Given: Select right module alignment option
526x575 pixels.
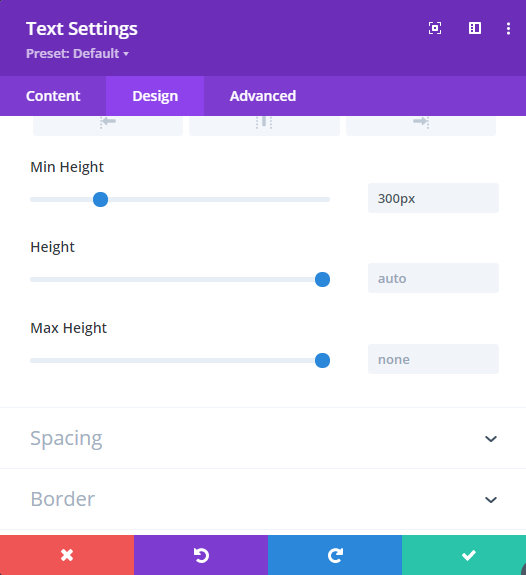Looking at the screenshot, I should (421, 126).
